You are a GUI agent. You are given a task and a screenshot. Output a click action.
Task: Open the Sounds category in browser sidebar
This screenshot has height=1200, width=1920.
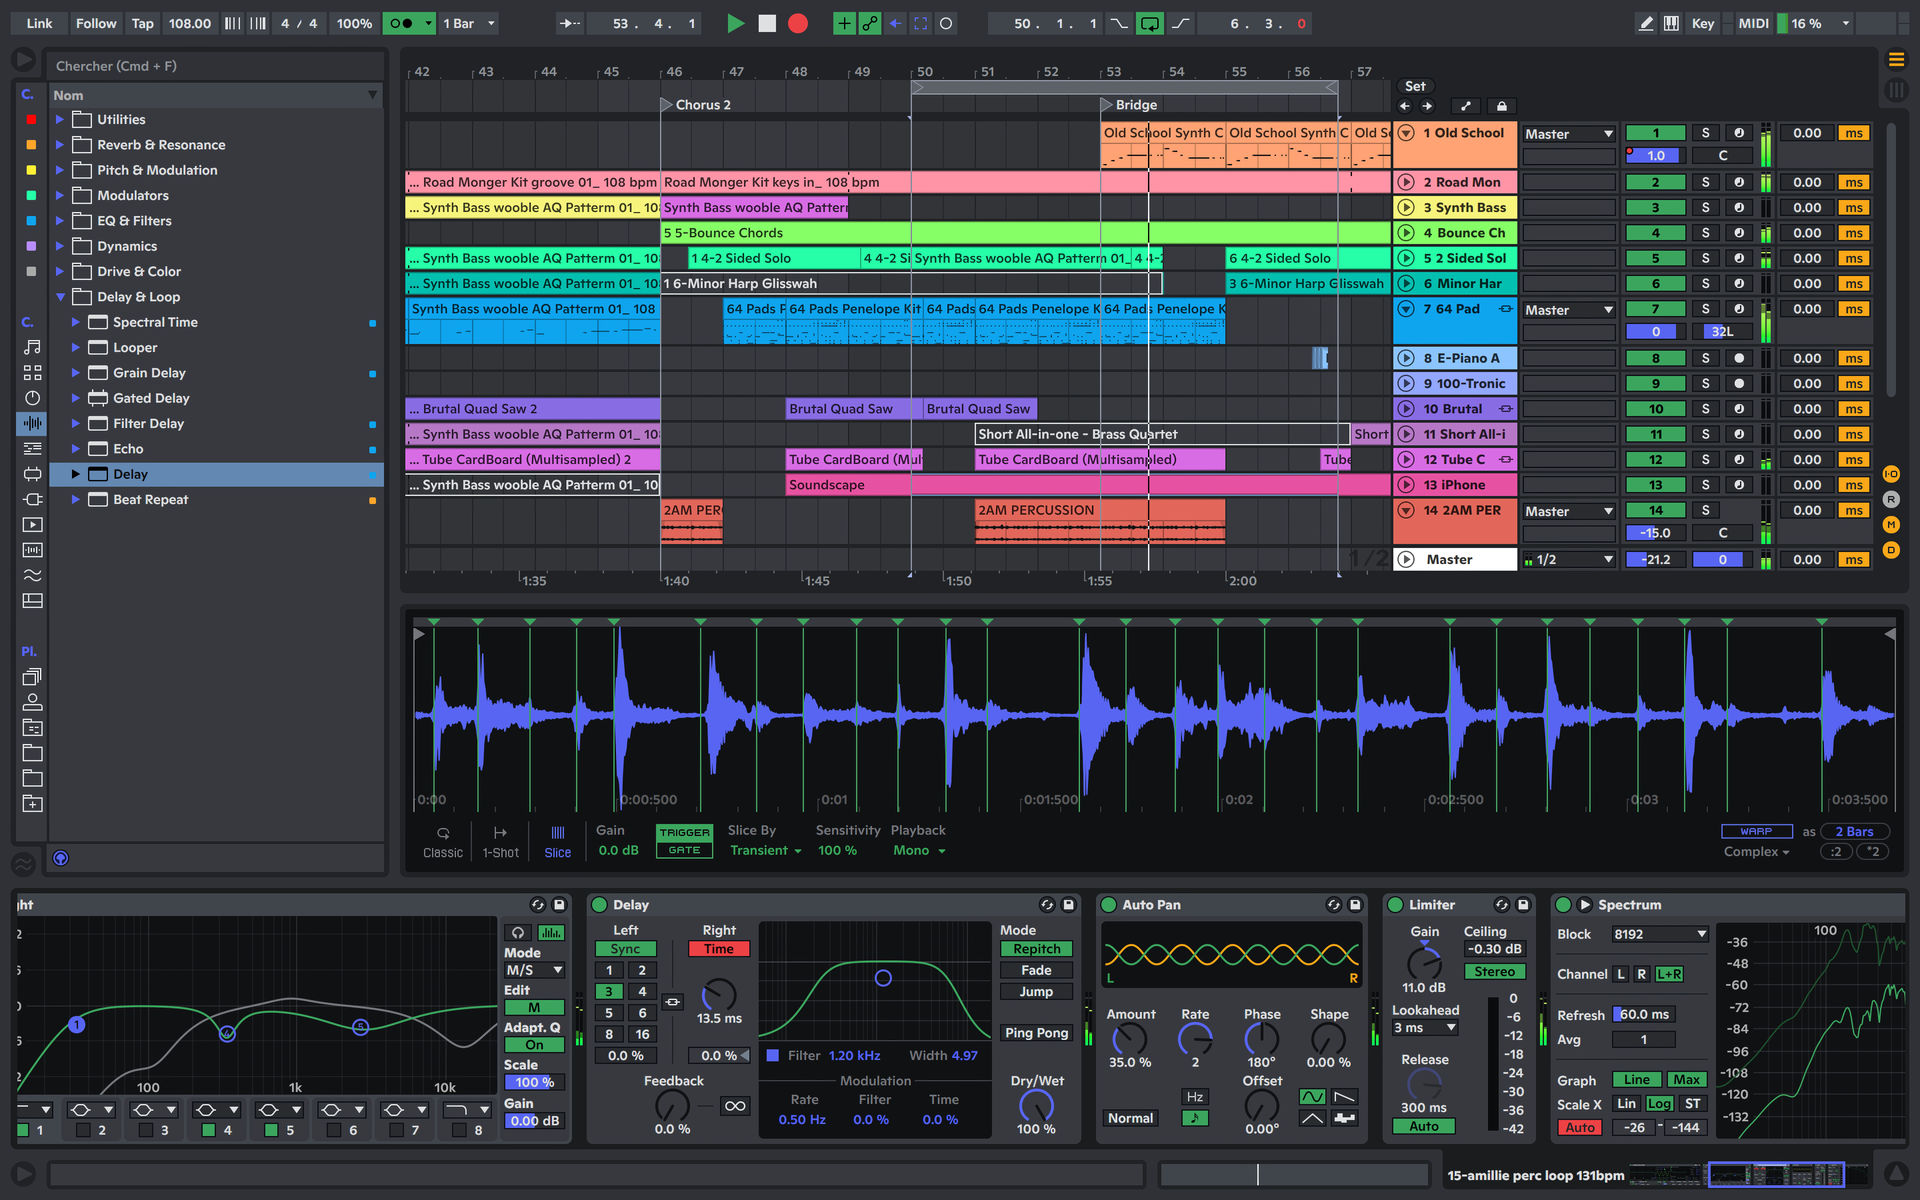(32, 347)
